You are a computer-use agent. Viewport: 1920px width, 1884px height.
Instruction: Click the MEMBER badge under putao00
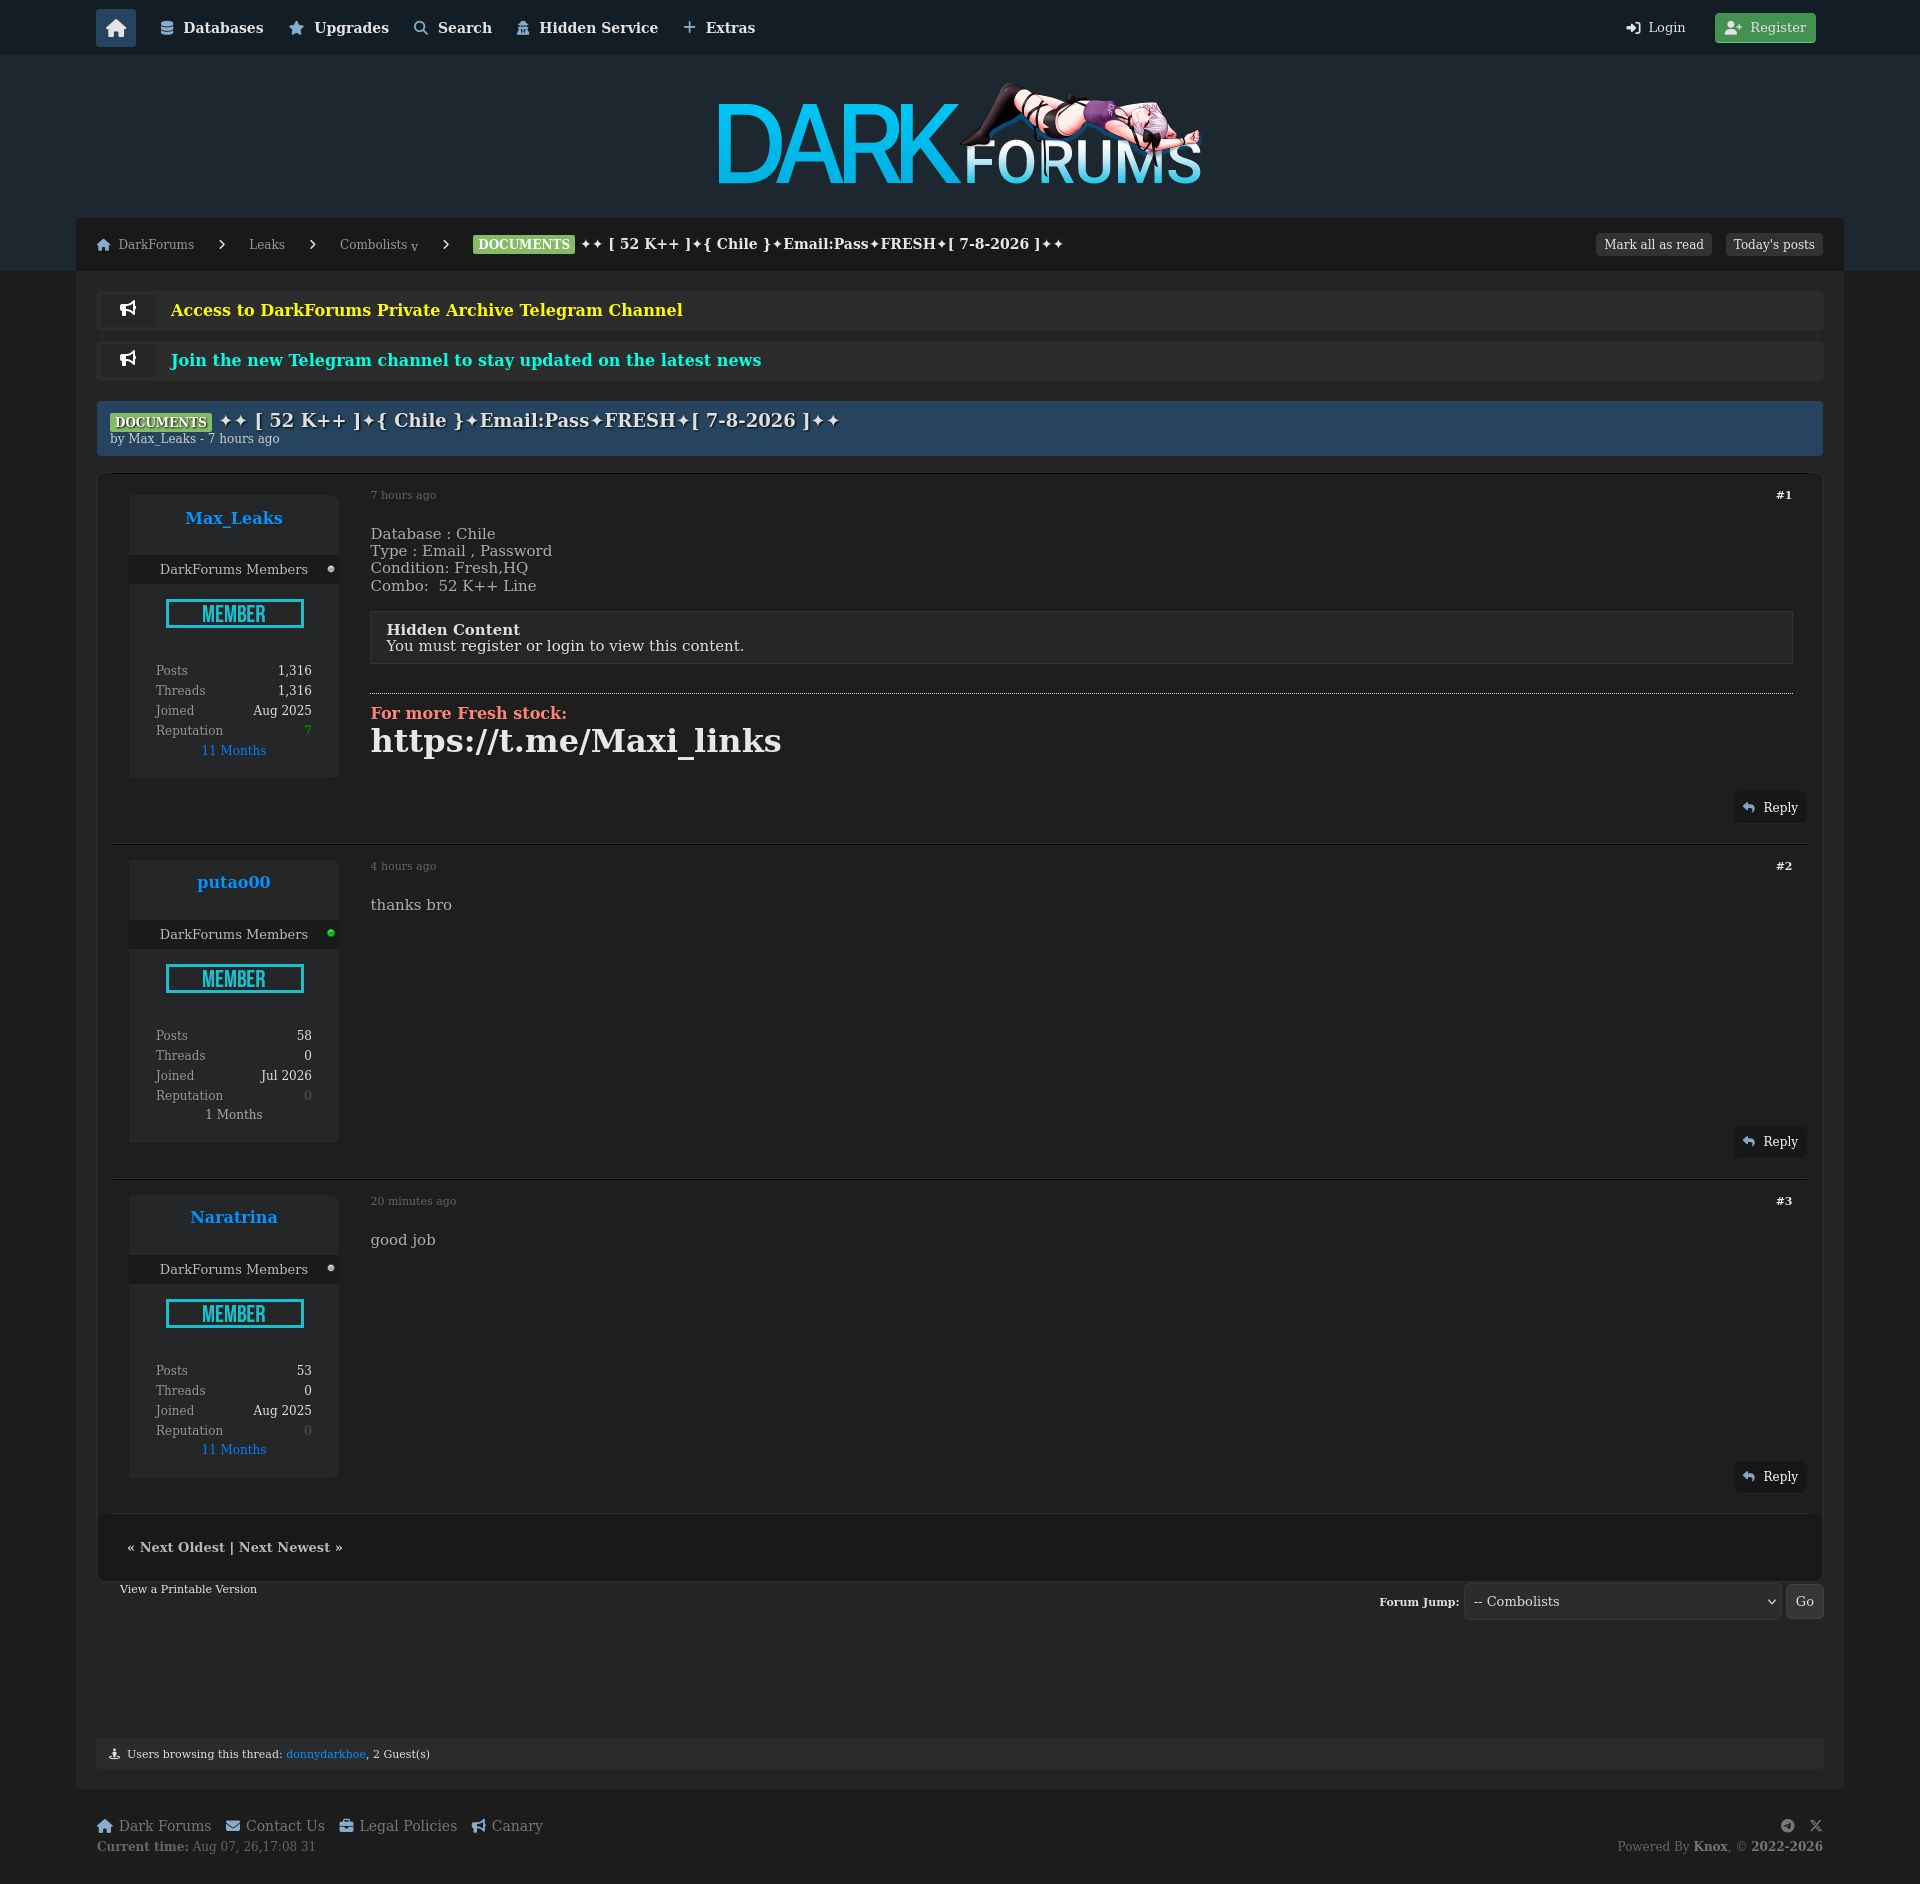click(235, 979)
